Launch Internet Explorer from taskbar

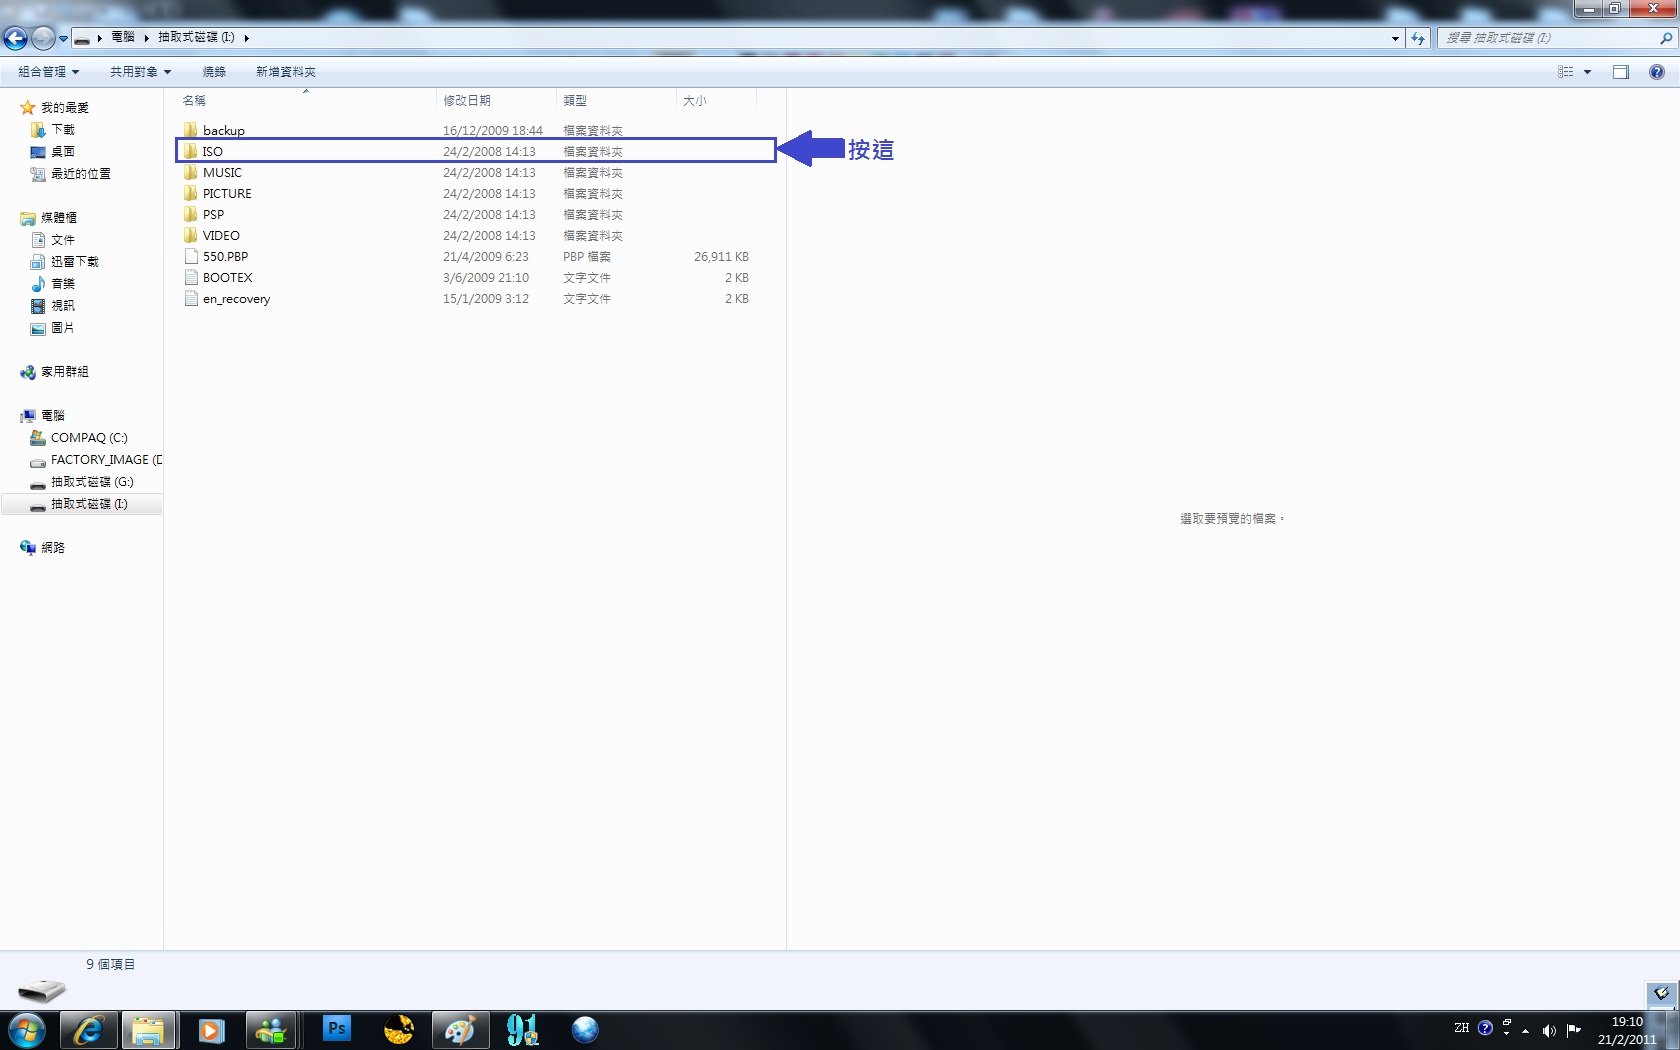click(88, 1030)
